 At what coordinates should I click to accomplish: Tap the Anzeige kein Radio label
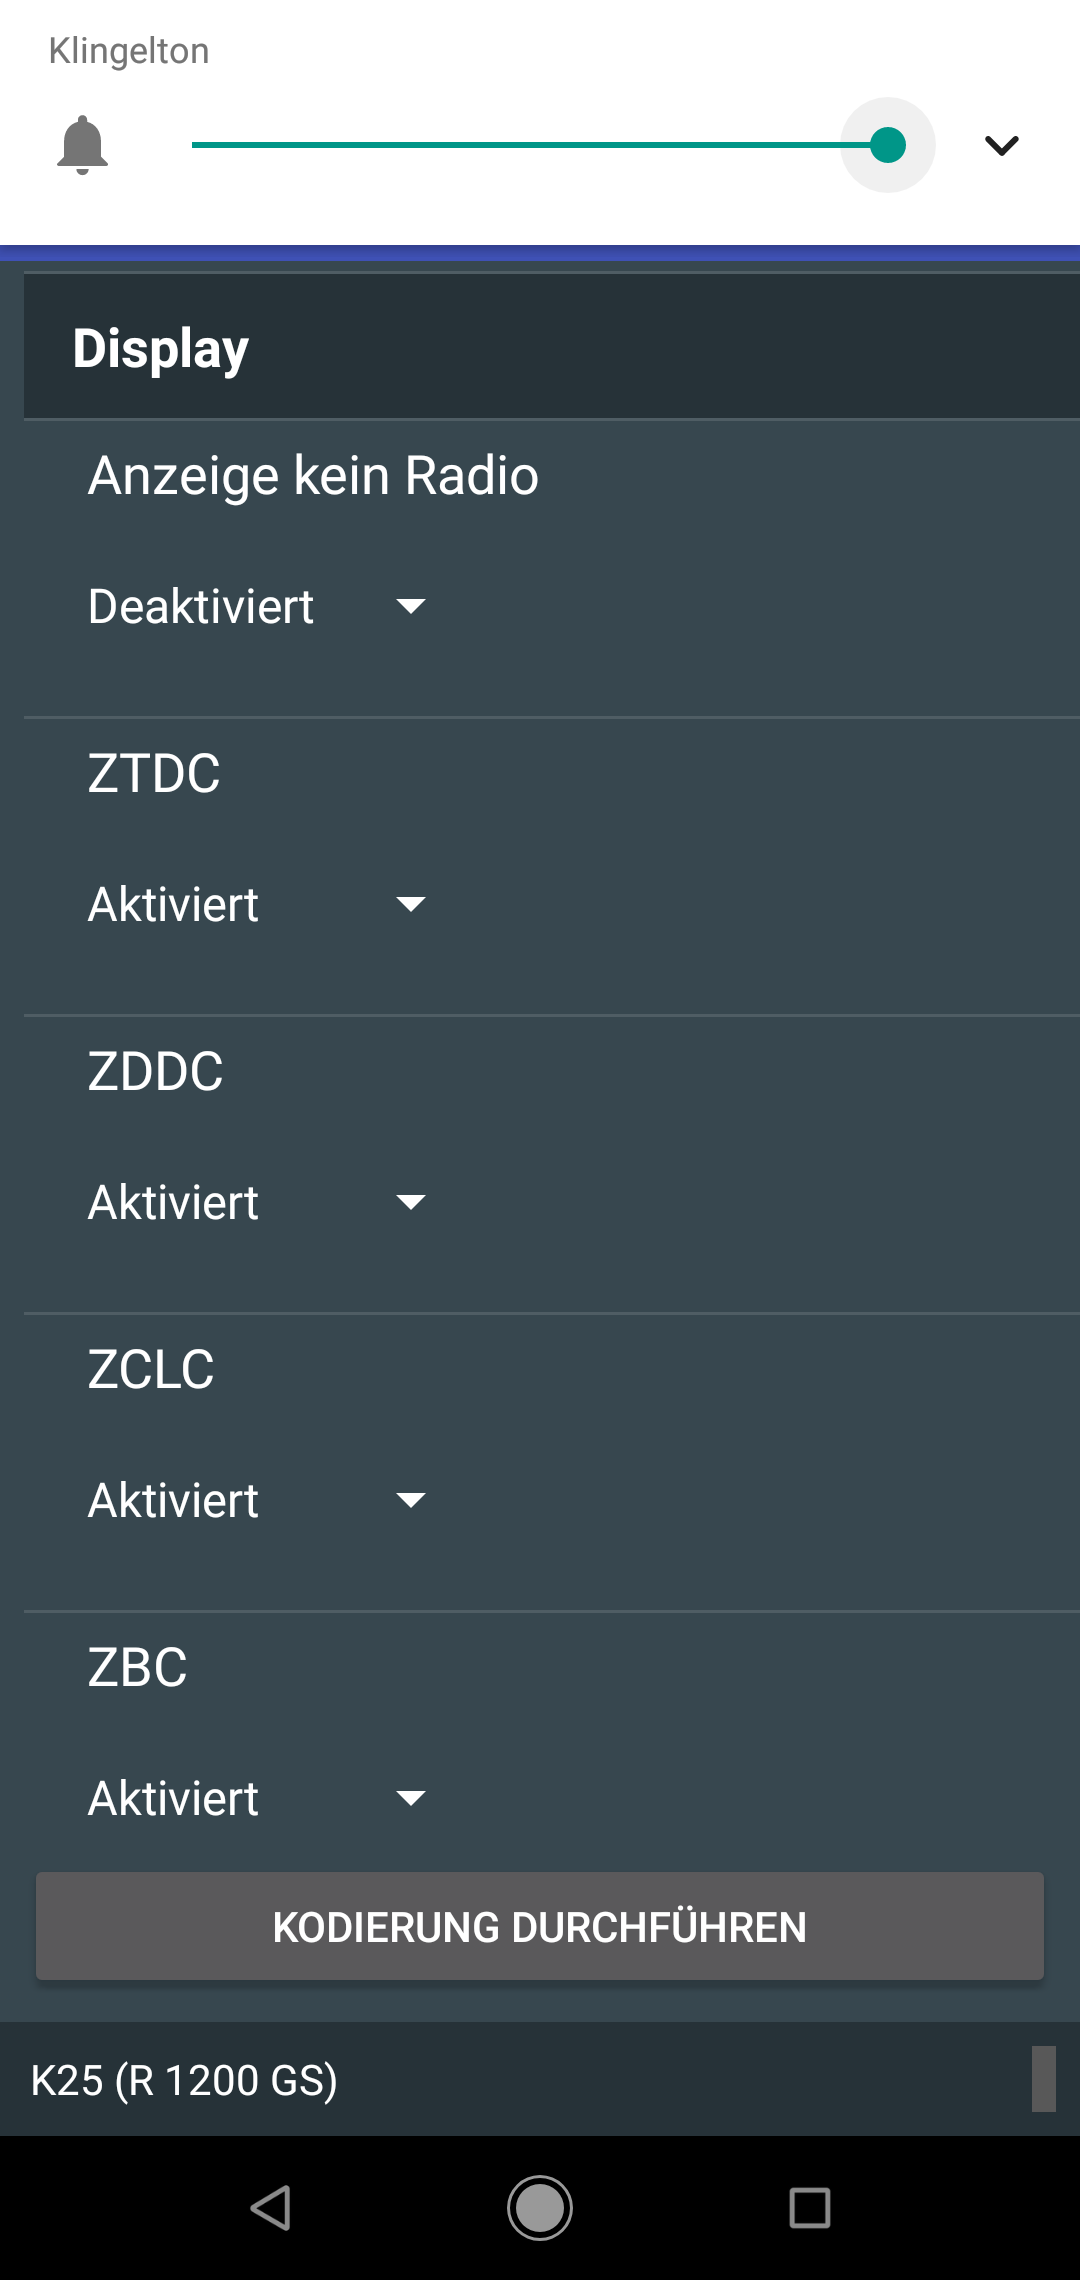(313, 475)
